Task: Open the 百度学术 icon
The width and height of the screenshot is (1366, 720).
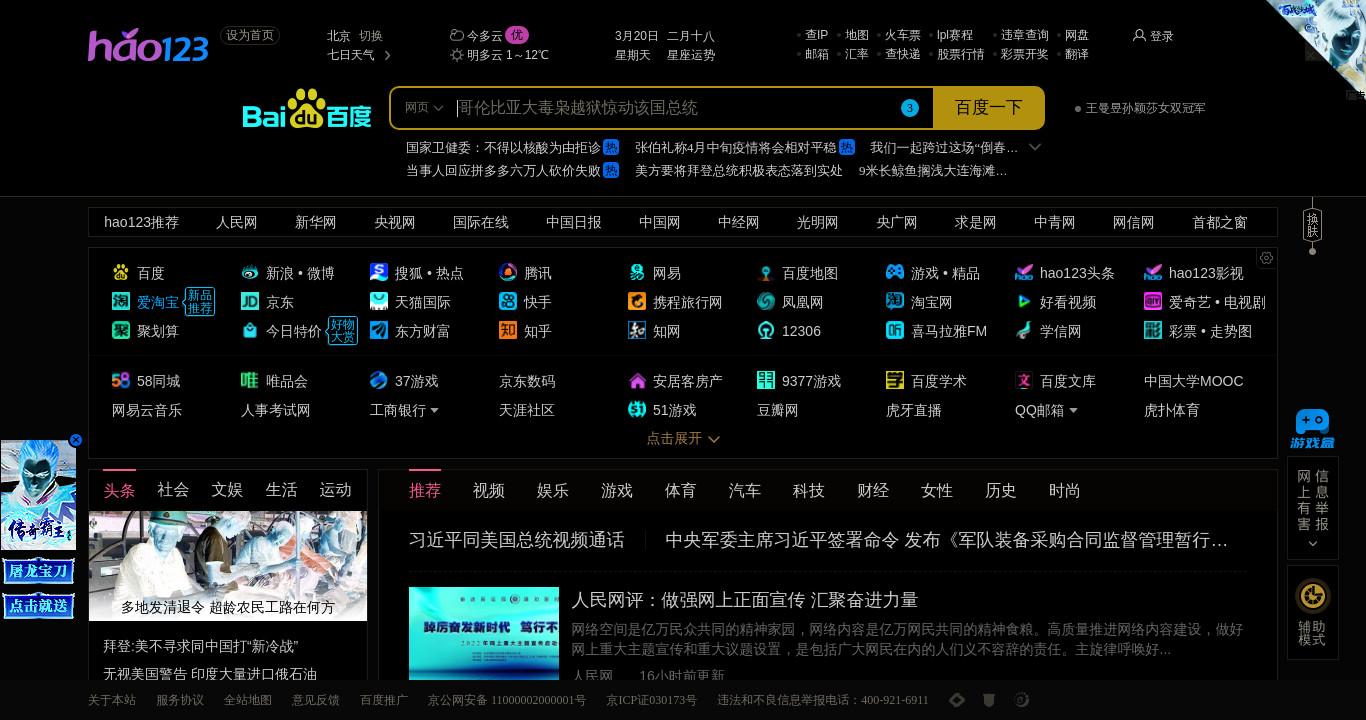Action: (895, 380)
